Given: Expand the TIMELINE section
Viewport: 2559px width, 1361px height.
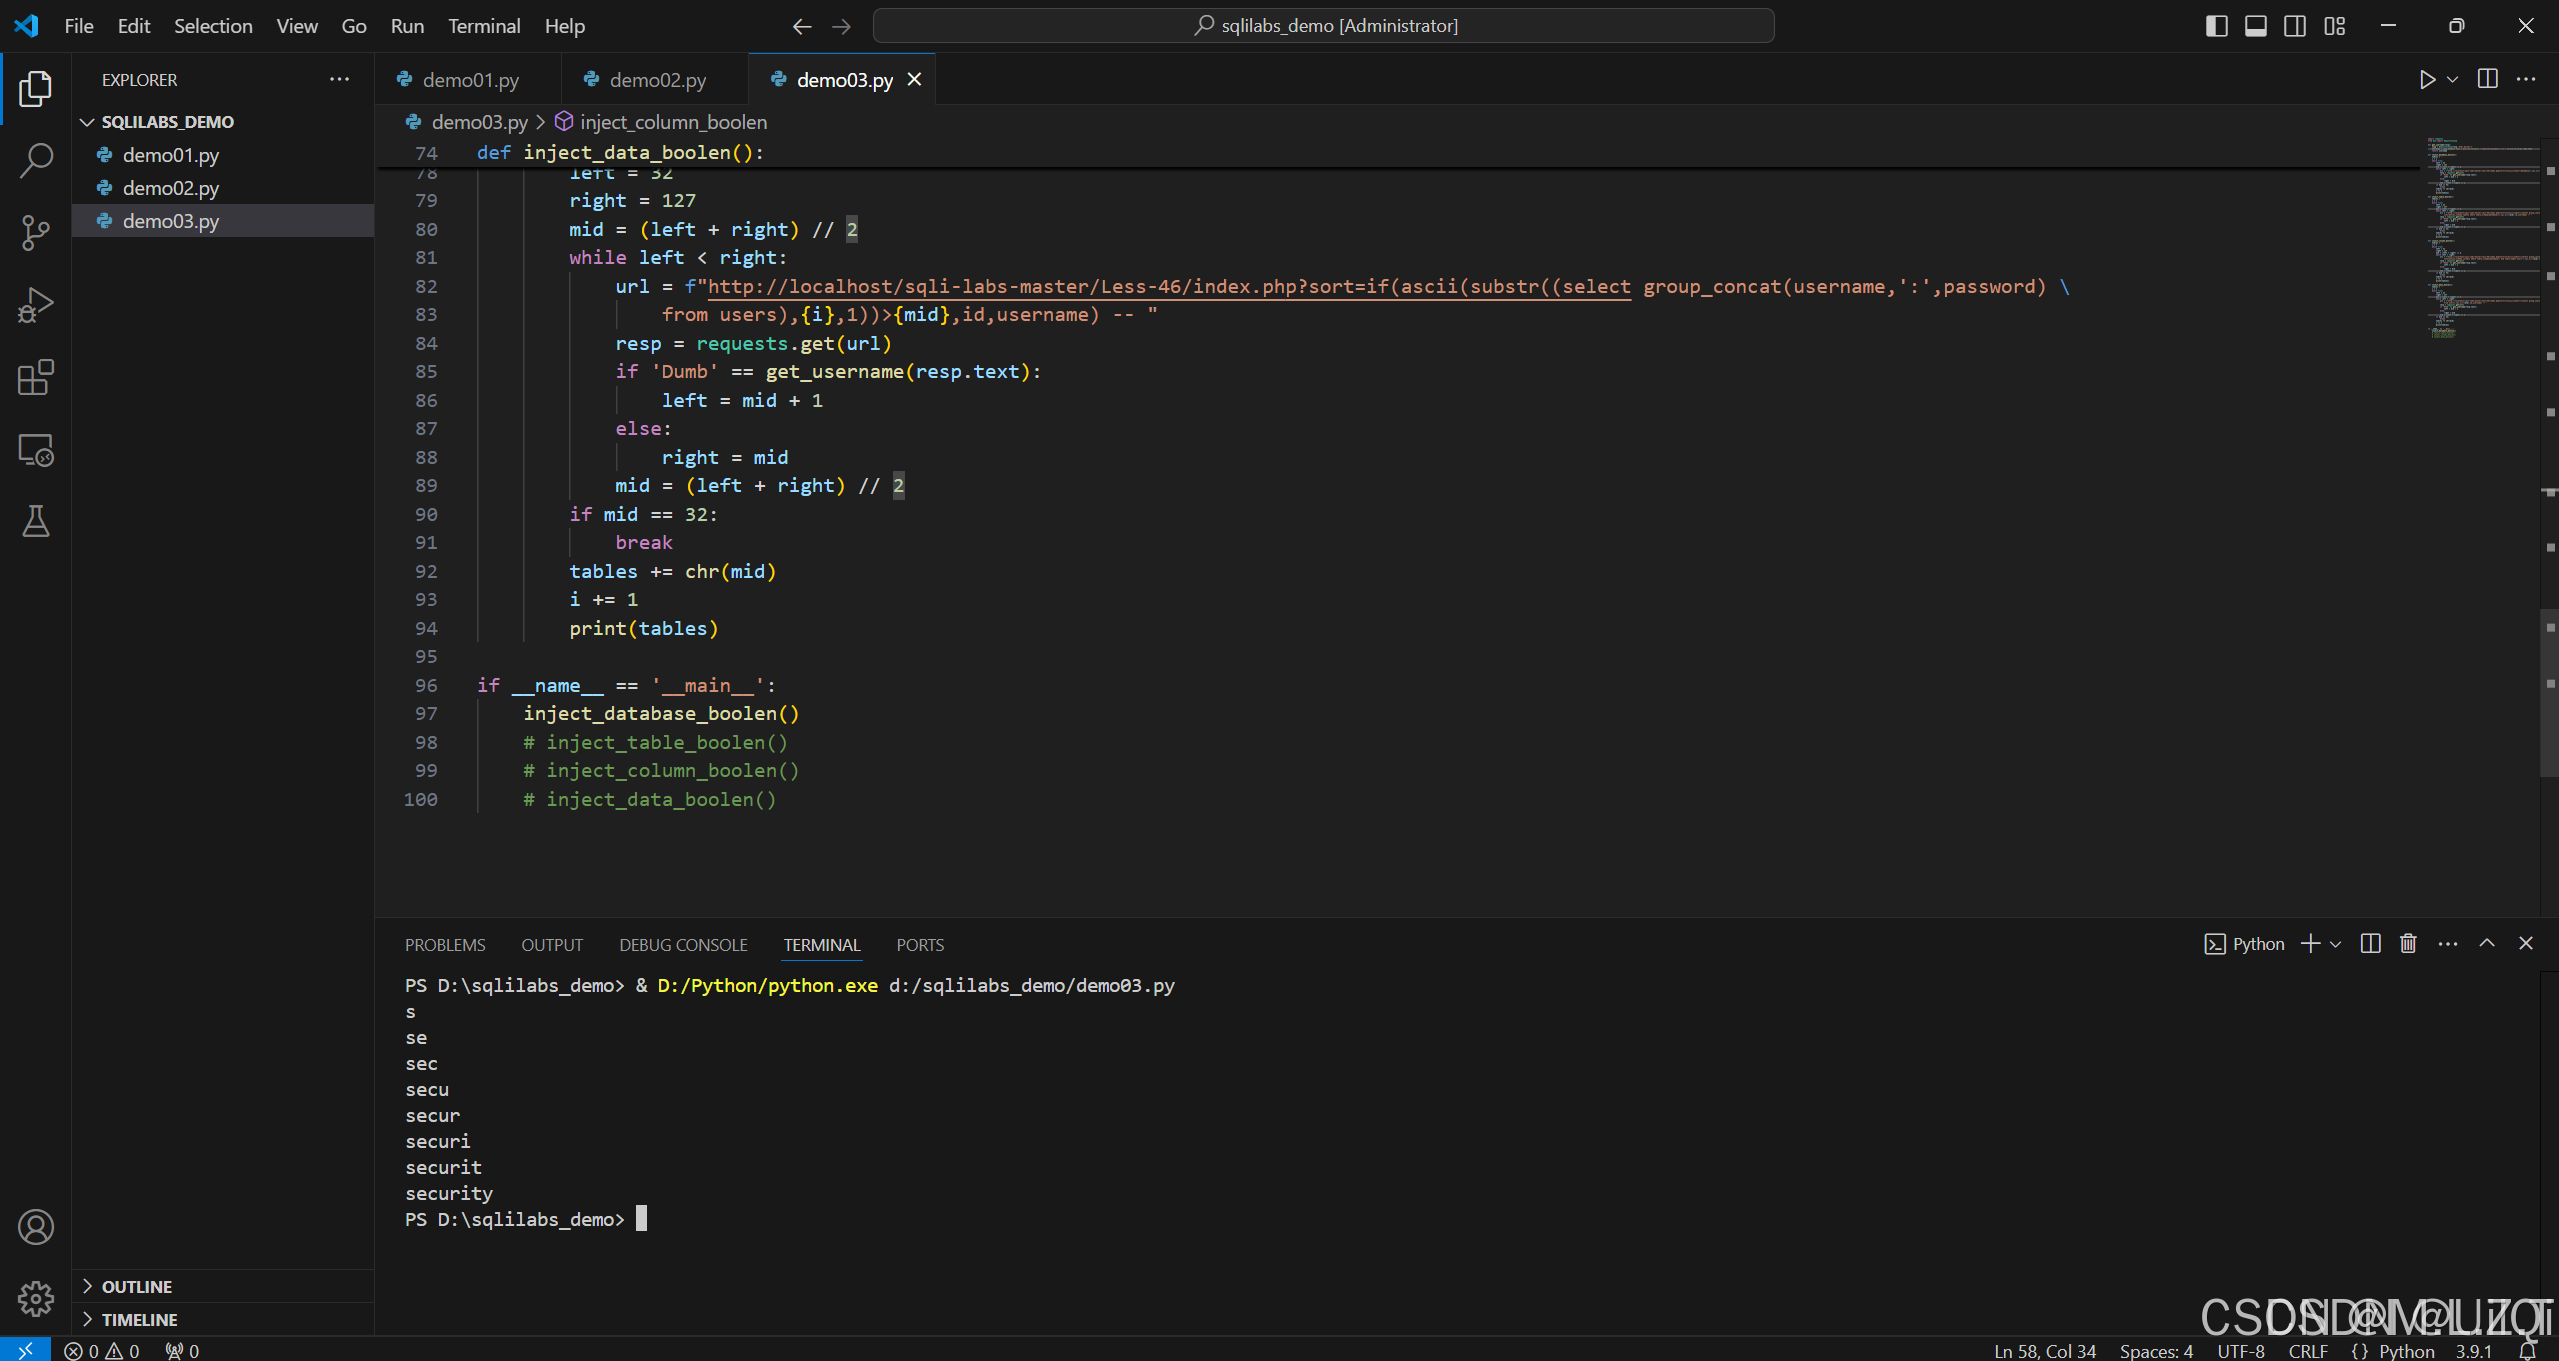Looking at the screenshot, I should coord(139,1320).
